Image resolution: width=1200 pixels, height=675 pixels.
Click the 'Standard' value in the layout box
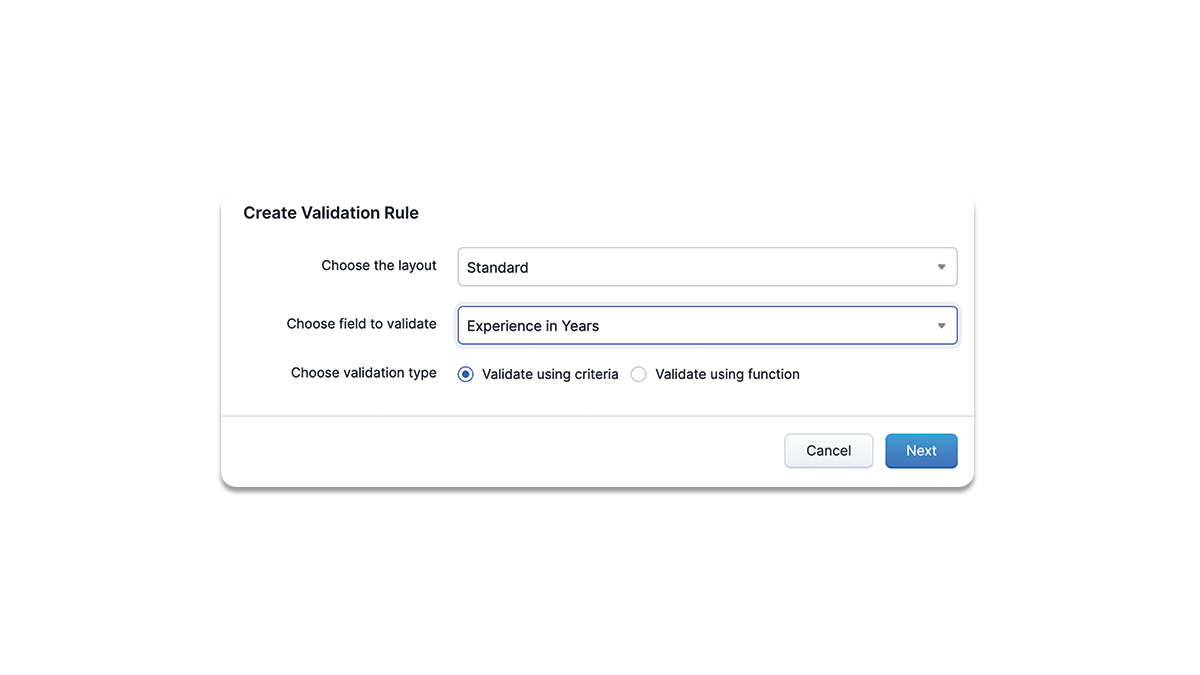point(498,268)
